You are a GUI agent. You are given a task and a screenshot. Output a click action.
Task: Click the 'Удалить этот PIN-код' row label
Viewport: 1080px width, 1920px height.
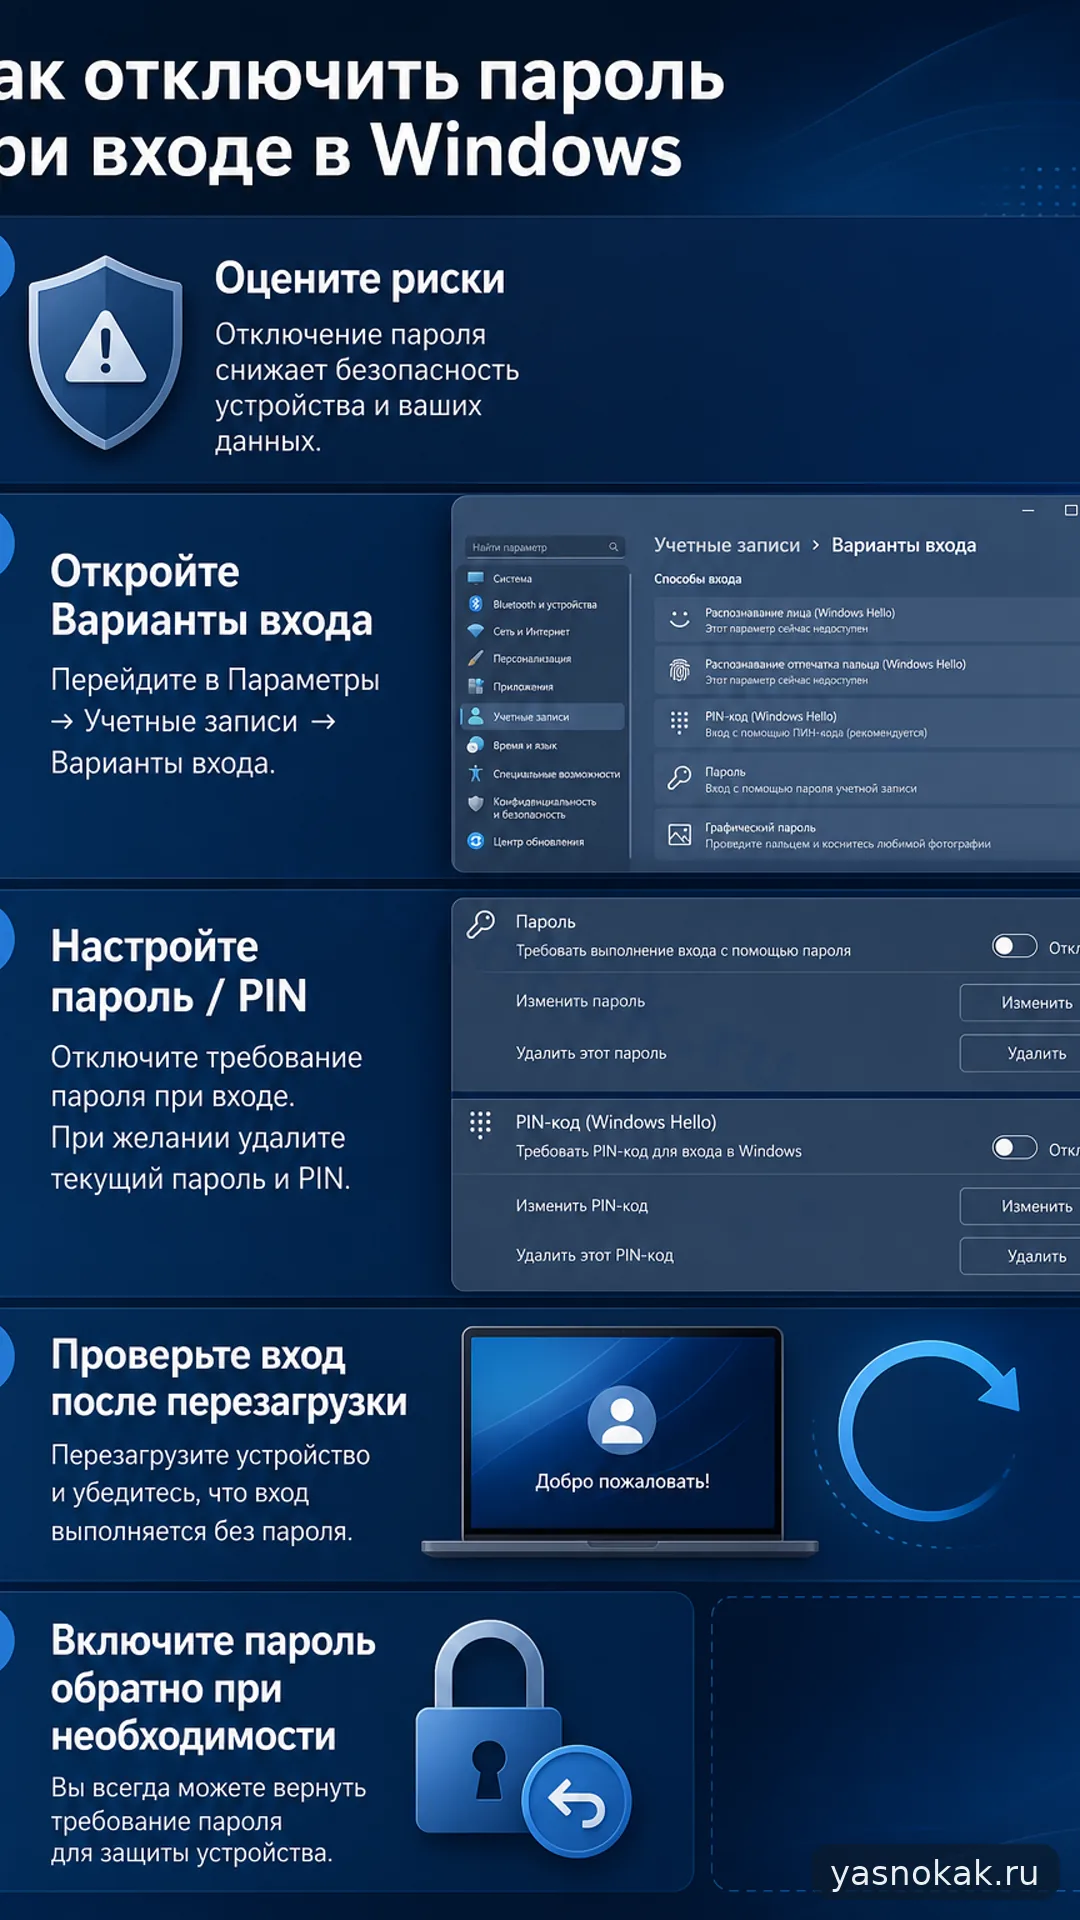click(x=595, y=1255)
